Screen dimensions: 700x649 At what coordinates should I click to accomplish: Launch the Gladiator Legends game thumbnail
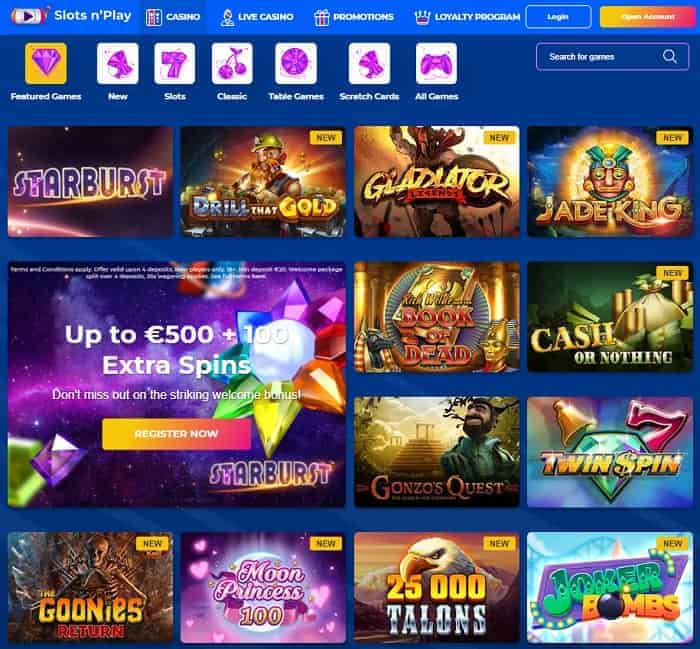point(437,182)
